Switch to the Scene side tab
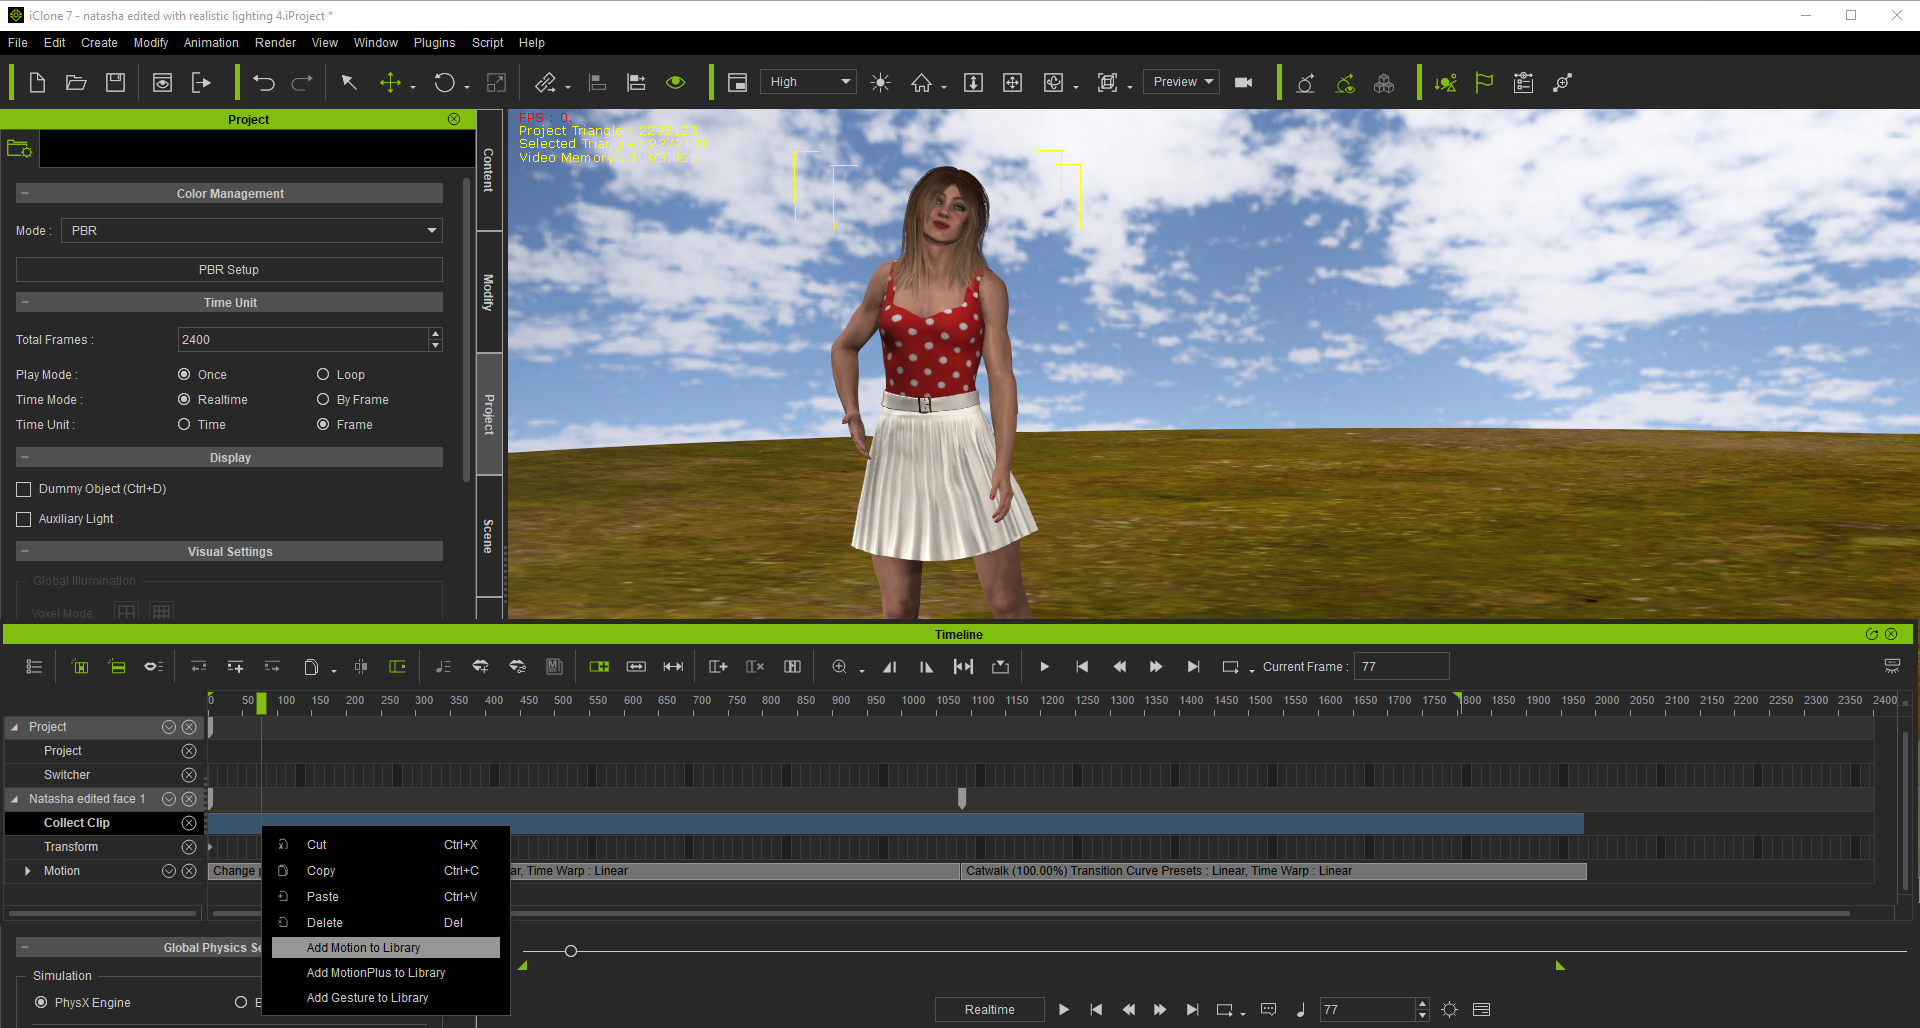This screenshot has width=1920, height=1028. click(489, 536)
